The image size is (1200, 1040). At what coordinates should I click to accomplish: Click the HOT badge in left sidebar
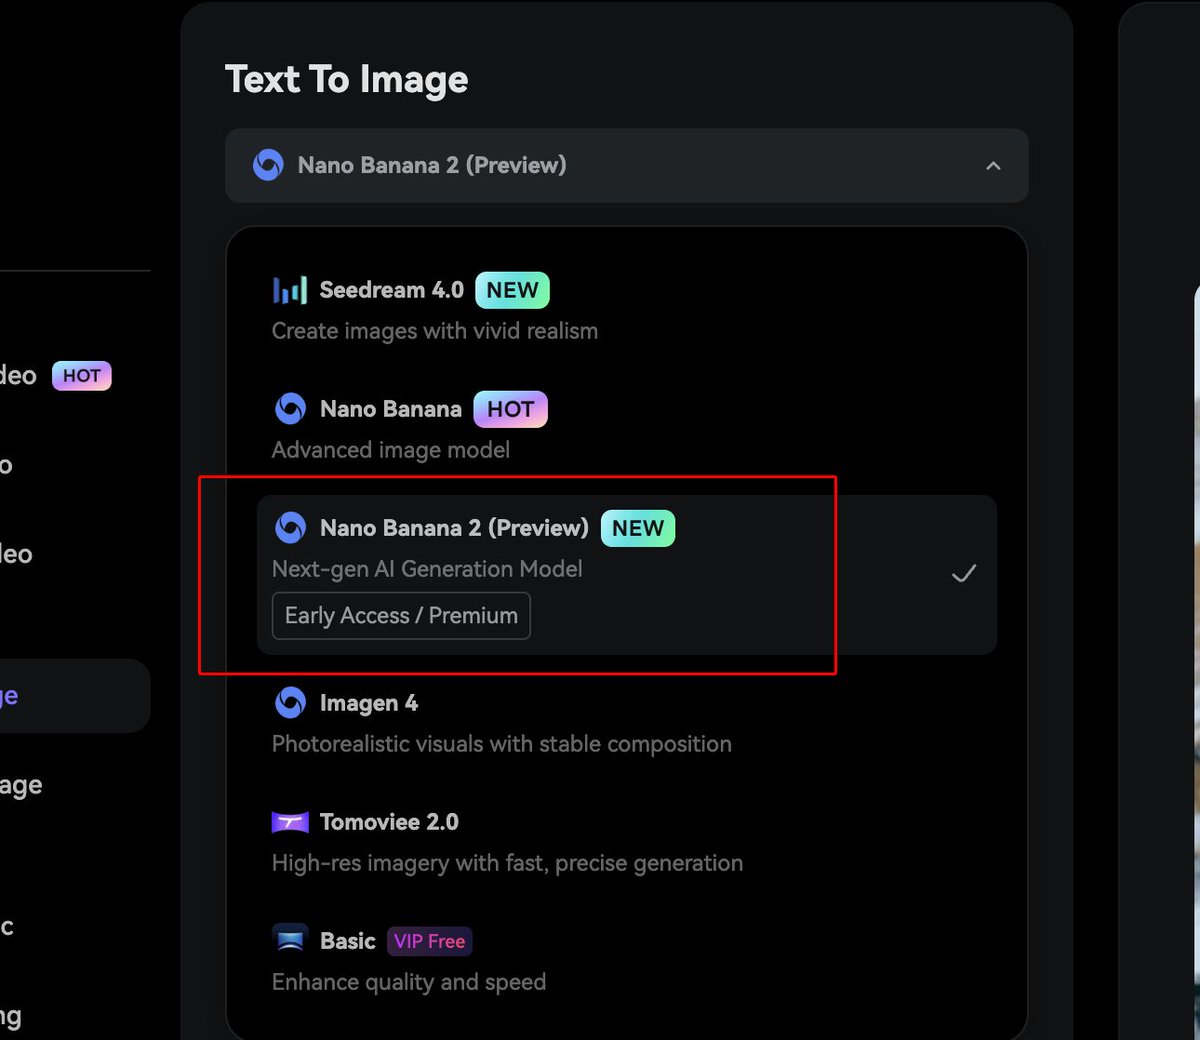[82, 376]
